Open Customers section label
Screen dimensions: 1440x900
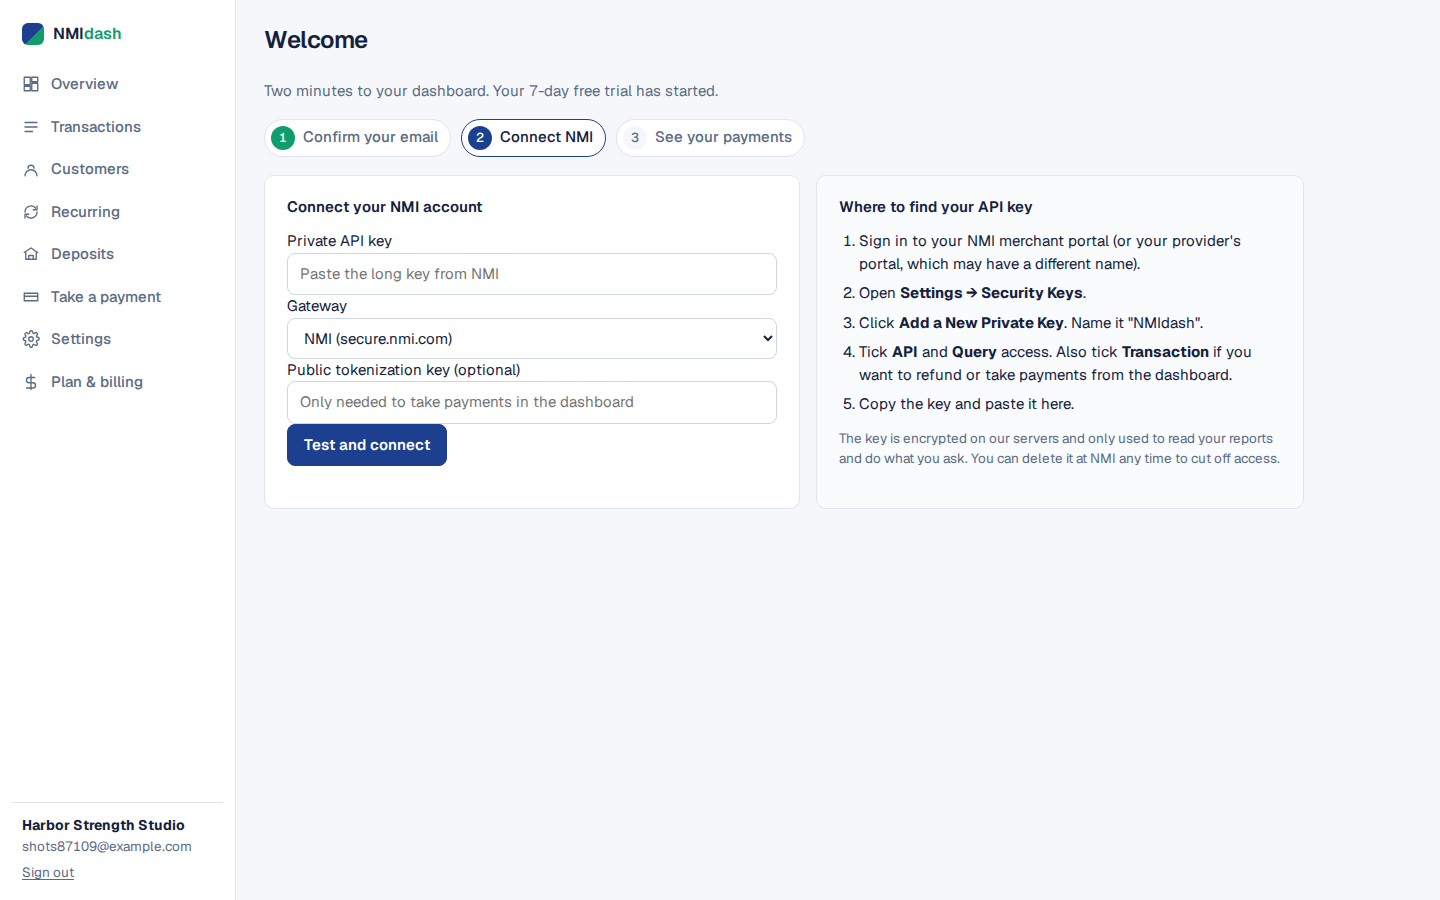coord(90,169)
